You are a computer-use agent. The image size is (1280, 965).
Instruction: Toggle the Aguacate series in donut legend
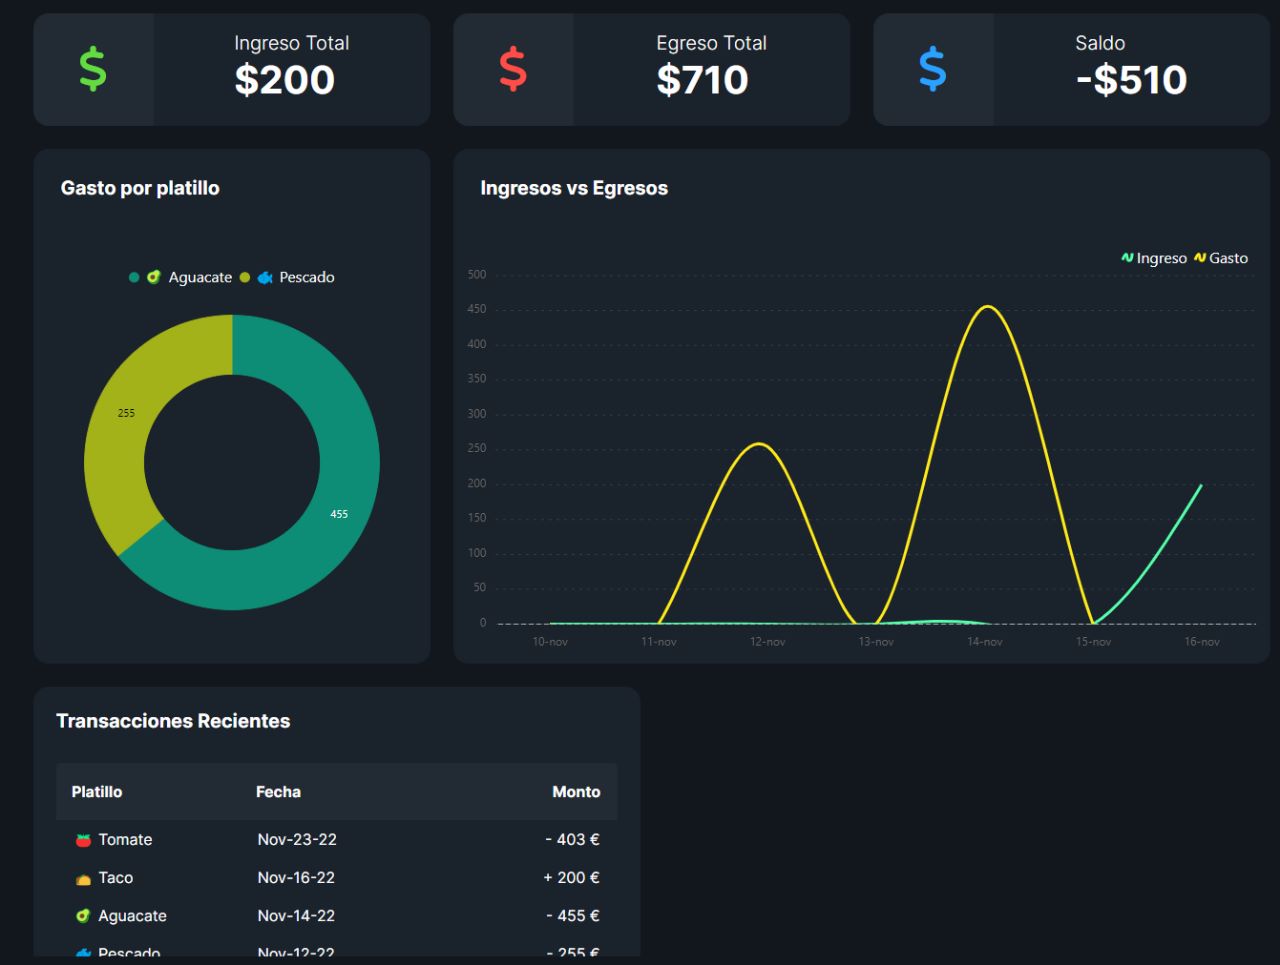pyautogui.click(x=180, y=277)
